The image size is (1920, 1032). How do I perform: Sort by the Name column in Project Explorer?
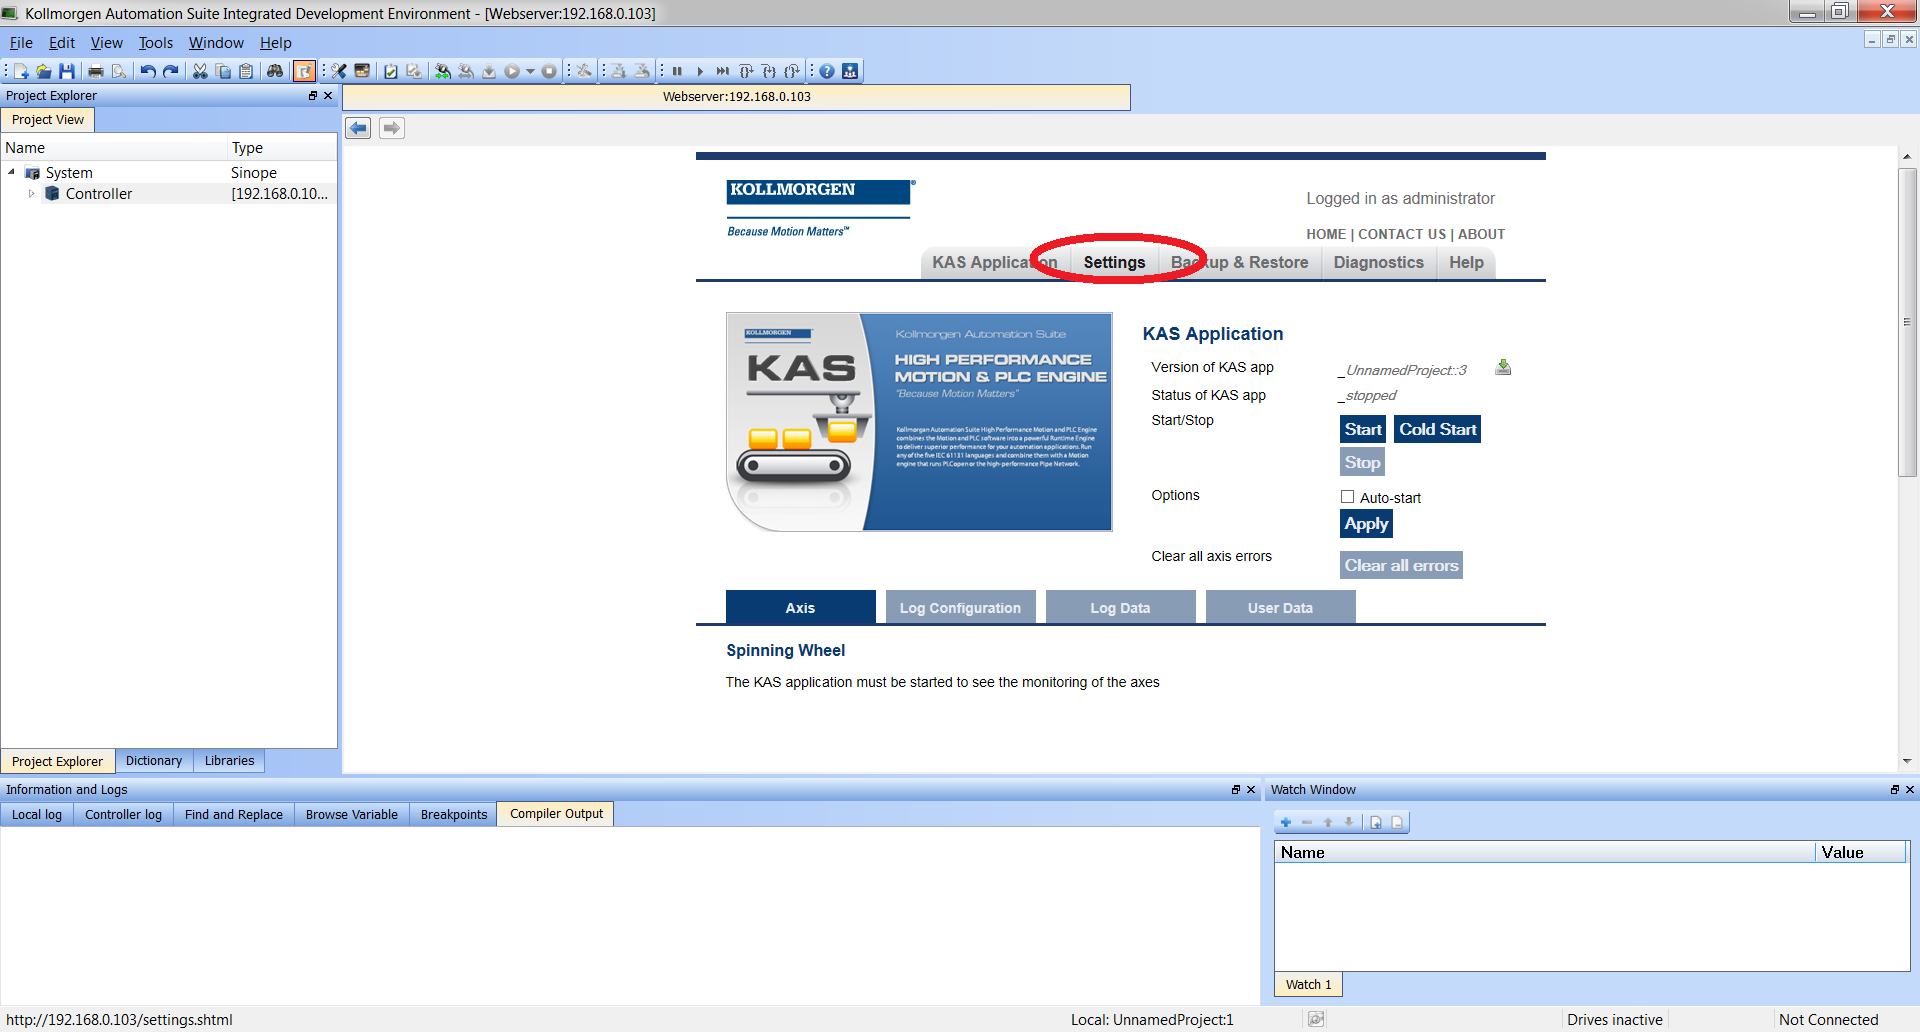tap(114, 147)
